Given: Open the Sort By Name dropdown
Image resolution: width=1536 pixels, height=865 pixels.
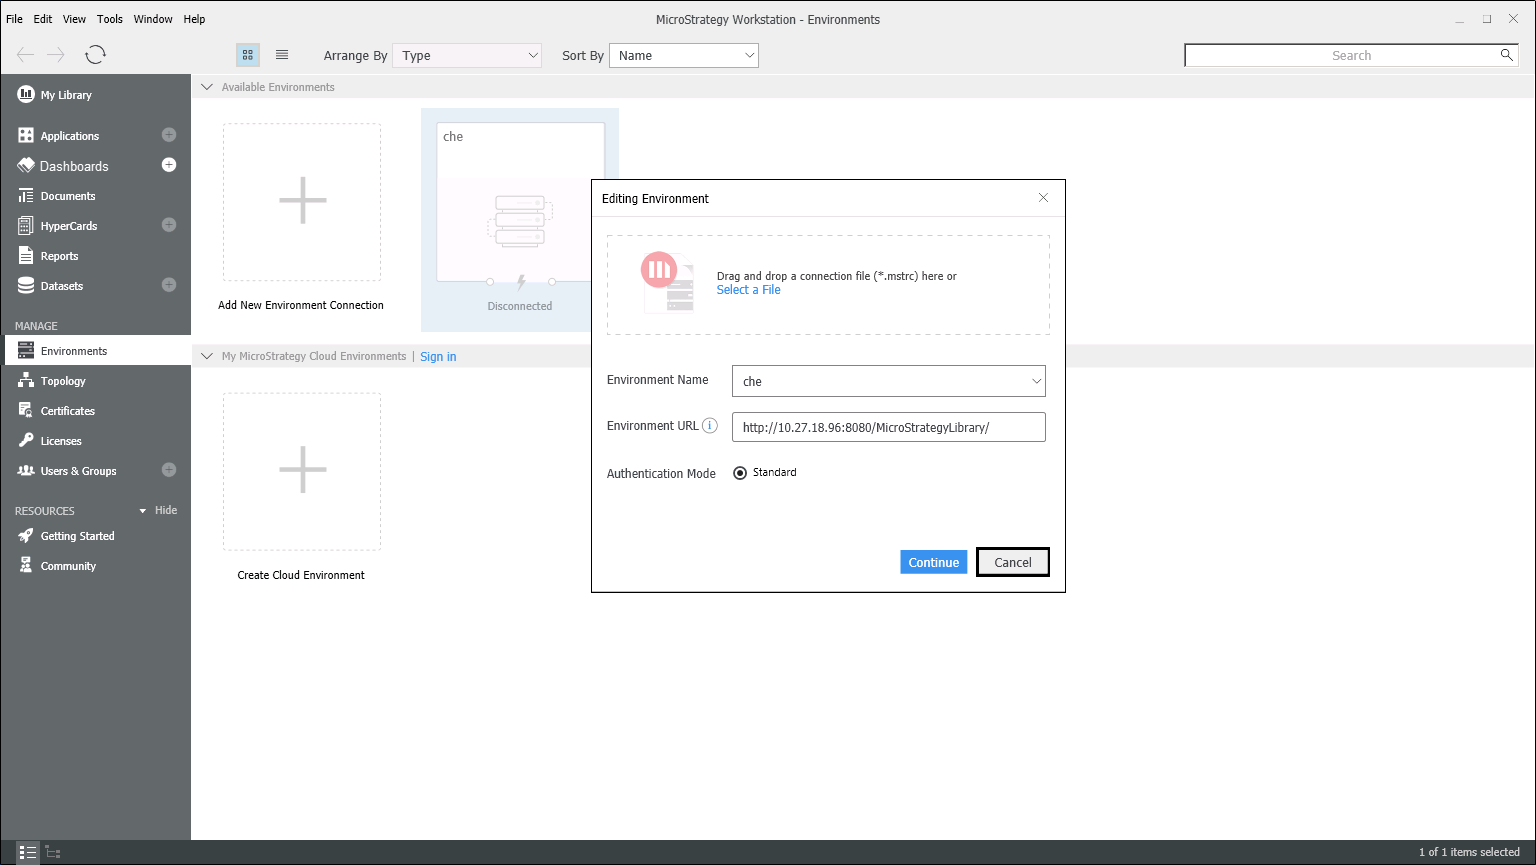Looking at the screenshot, I should (x=684, y=56).
